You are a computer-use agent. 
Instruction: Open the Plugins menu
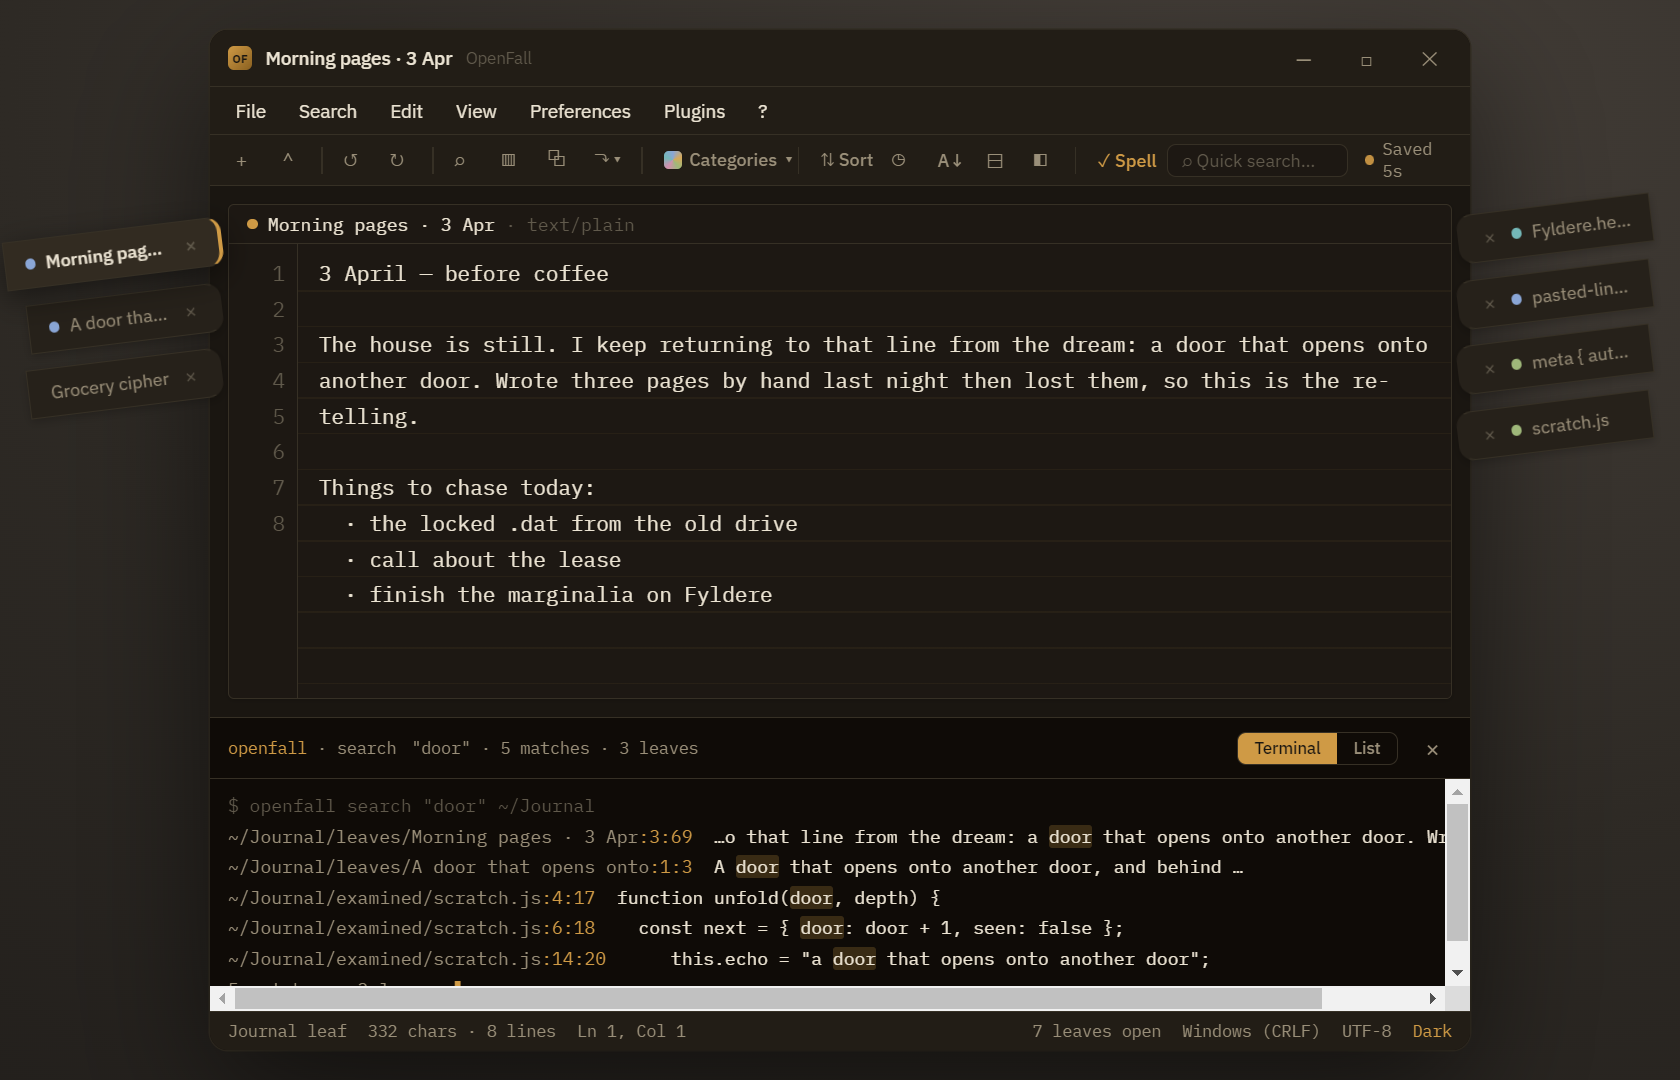(x=694, y=112)
